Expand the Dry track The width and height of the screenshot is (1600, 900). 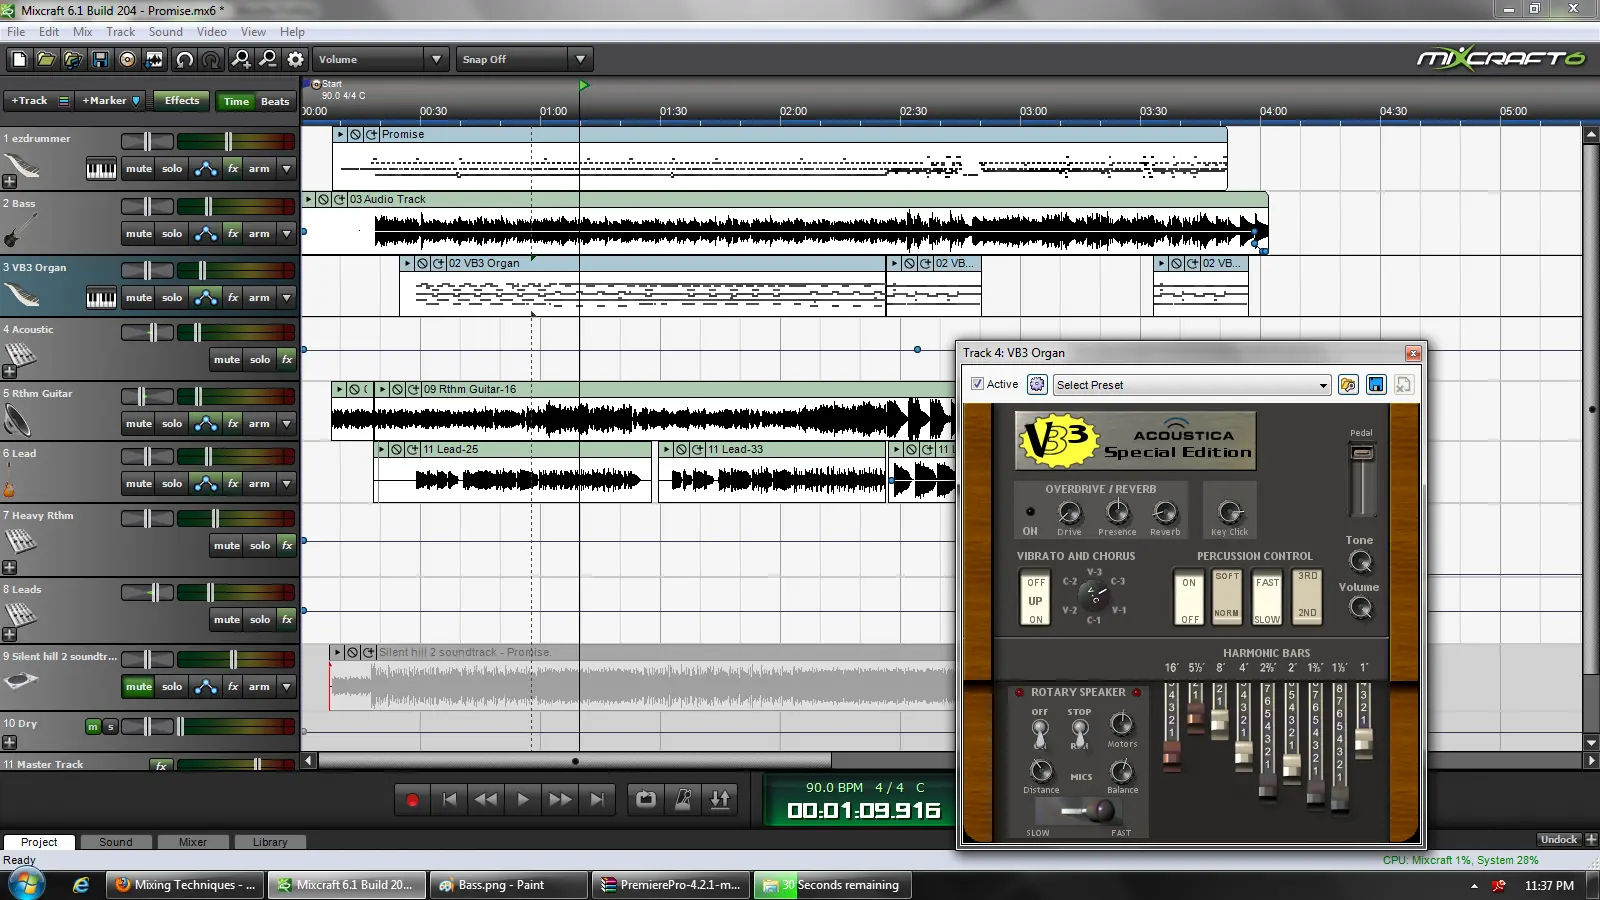coord(9,743)
